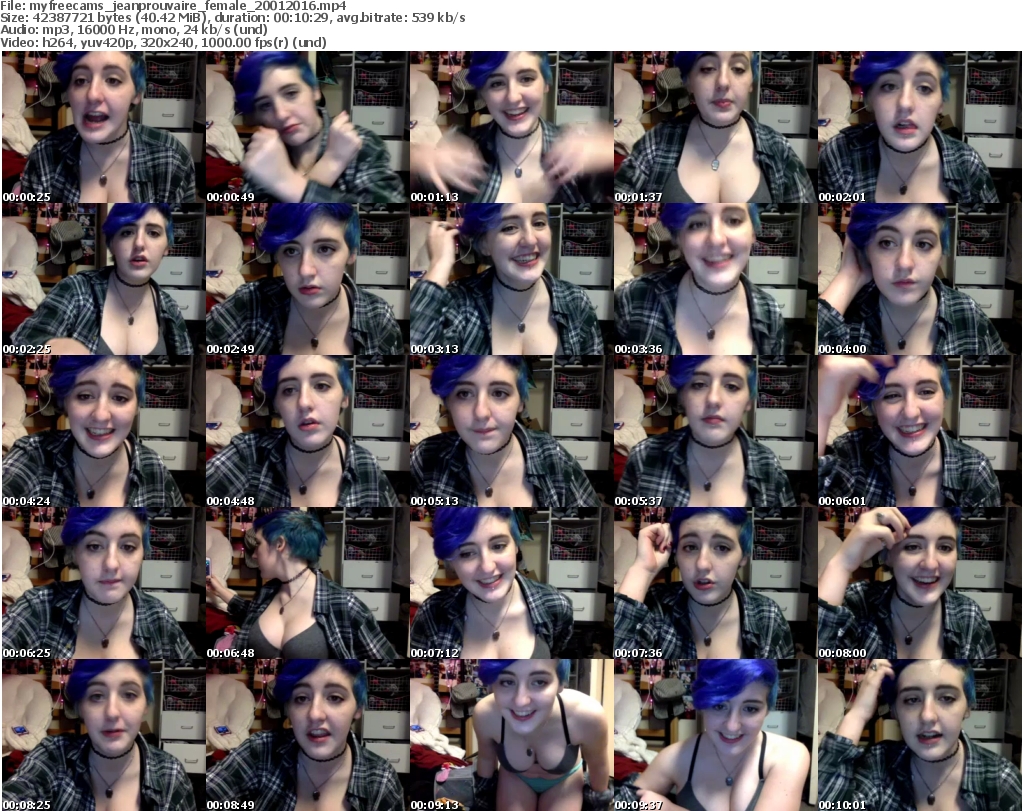The width and height of the screenshot is (1024, 811).
Task: Choose the frame stamped 00:04:00
Action: [x=919, y=279]
